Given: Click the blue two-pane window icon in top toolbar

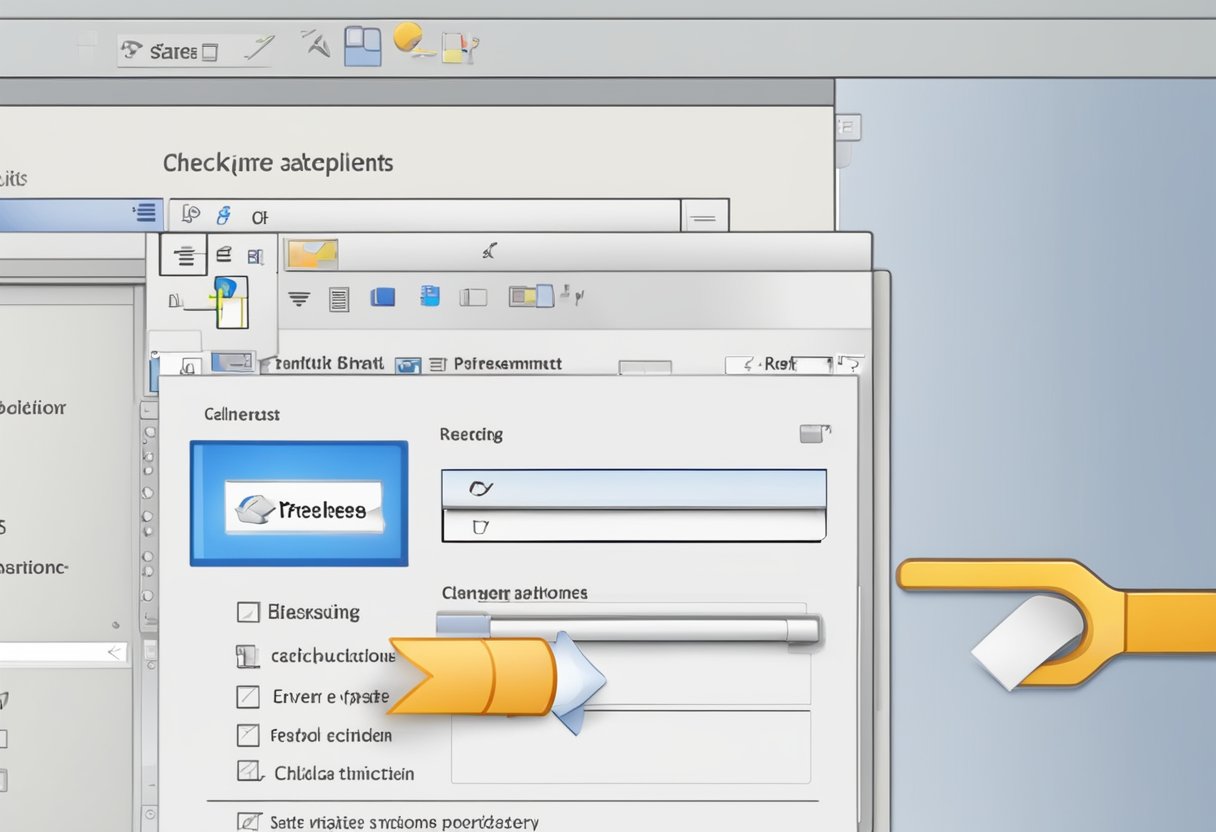Looking at the screenshot, I should (x=363, y=46).
